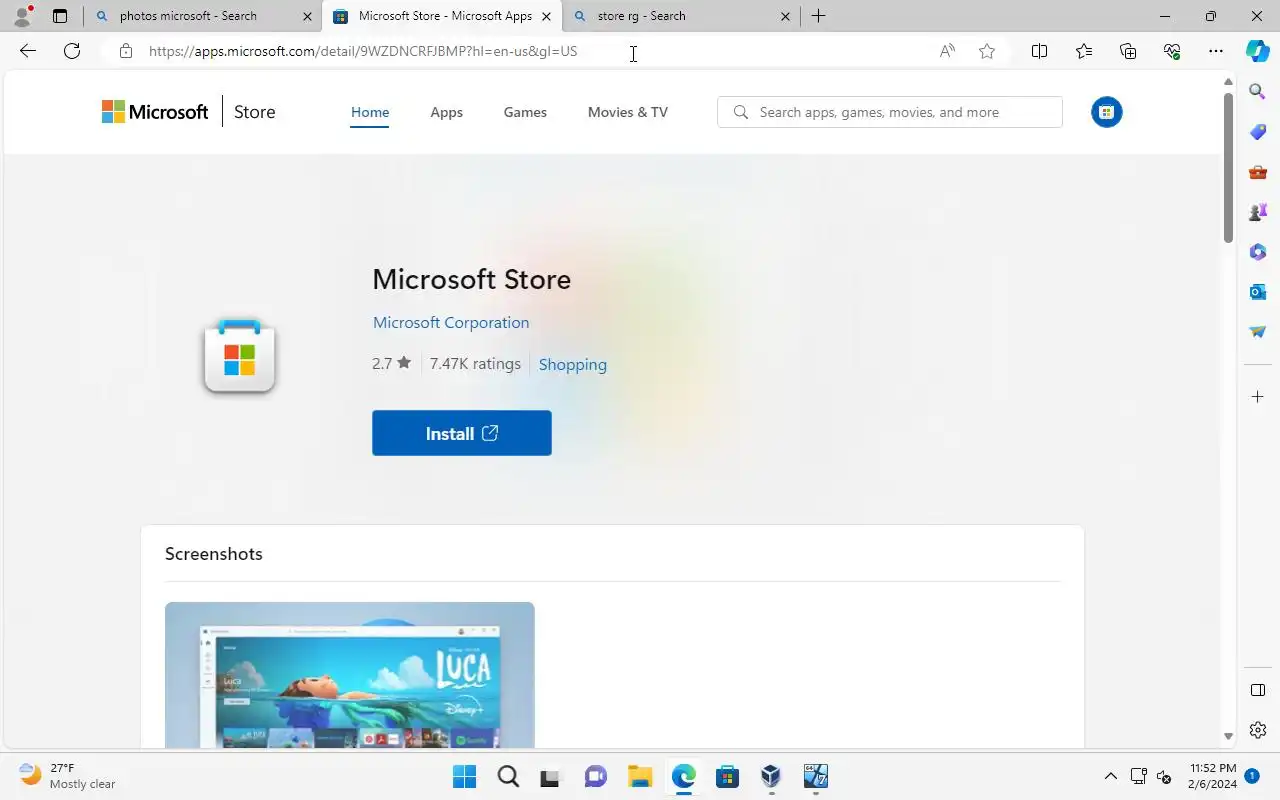Click the Store header link
The height and width of the screenshot is (800, 1280).
click(x=254, y=112)
